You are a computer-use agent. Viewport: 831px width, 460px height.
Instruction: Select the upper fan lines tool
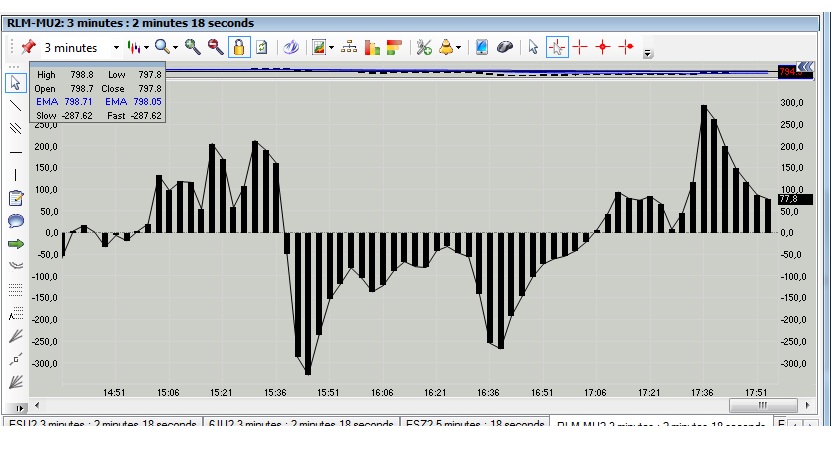pos(16,337)
